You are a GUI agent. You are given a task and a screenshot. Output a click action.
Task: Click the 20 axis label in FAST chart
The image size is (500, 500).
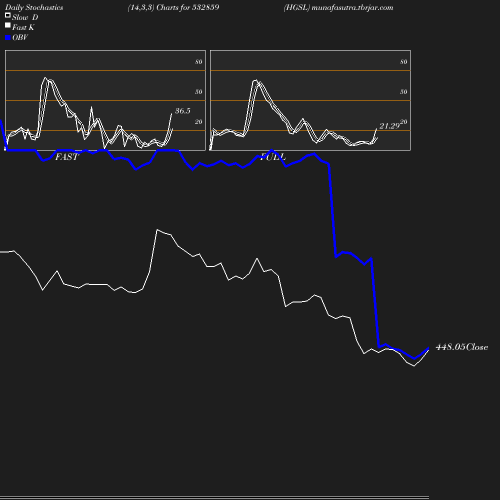coord(199,122)
